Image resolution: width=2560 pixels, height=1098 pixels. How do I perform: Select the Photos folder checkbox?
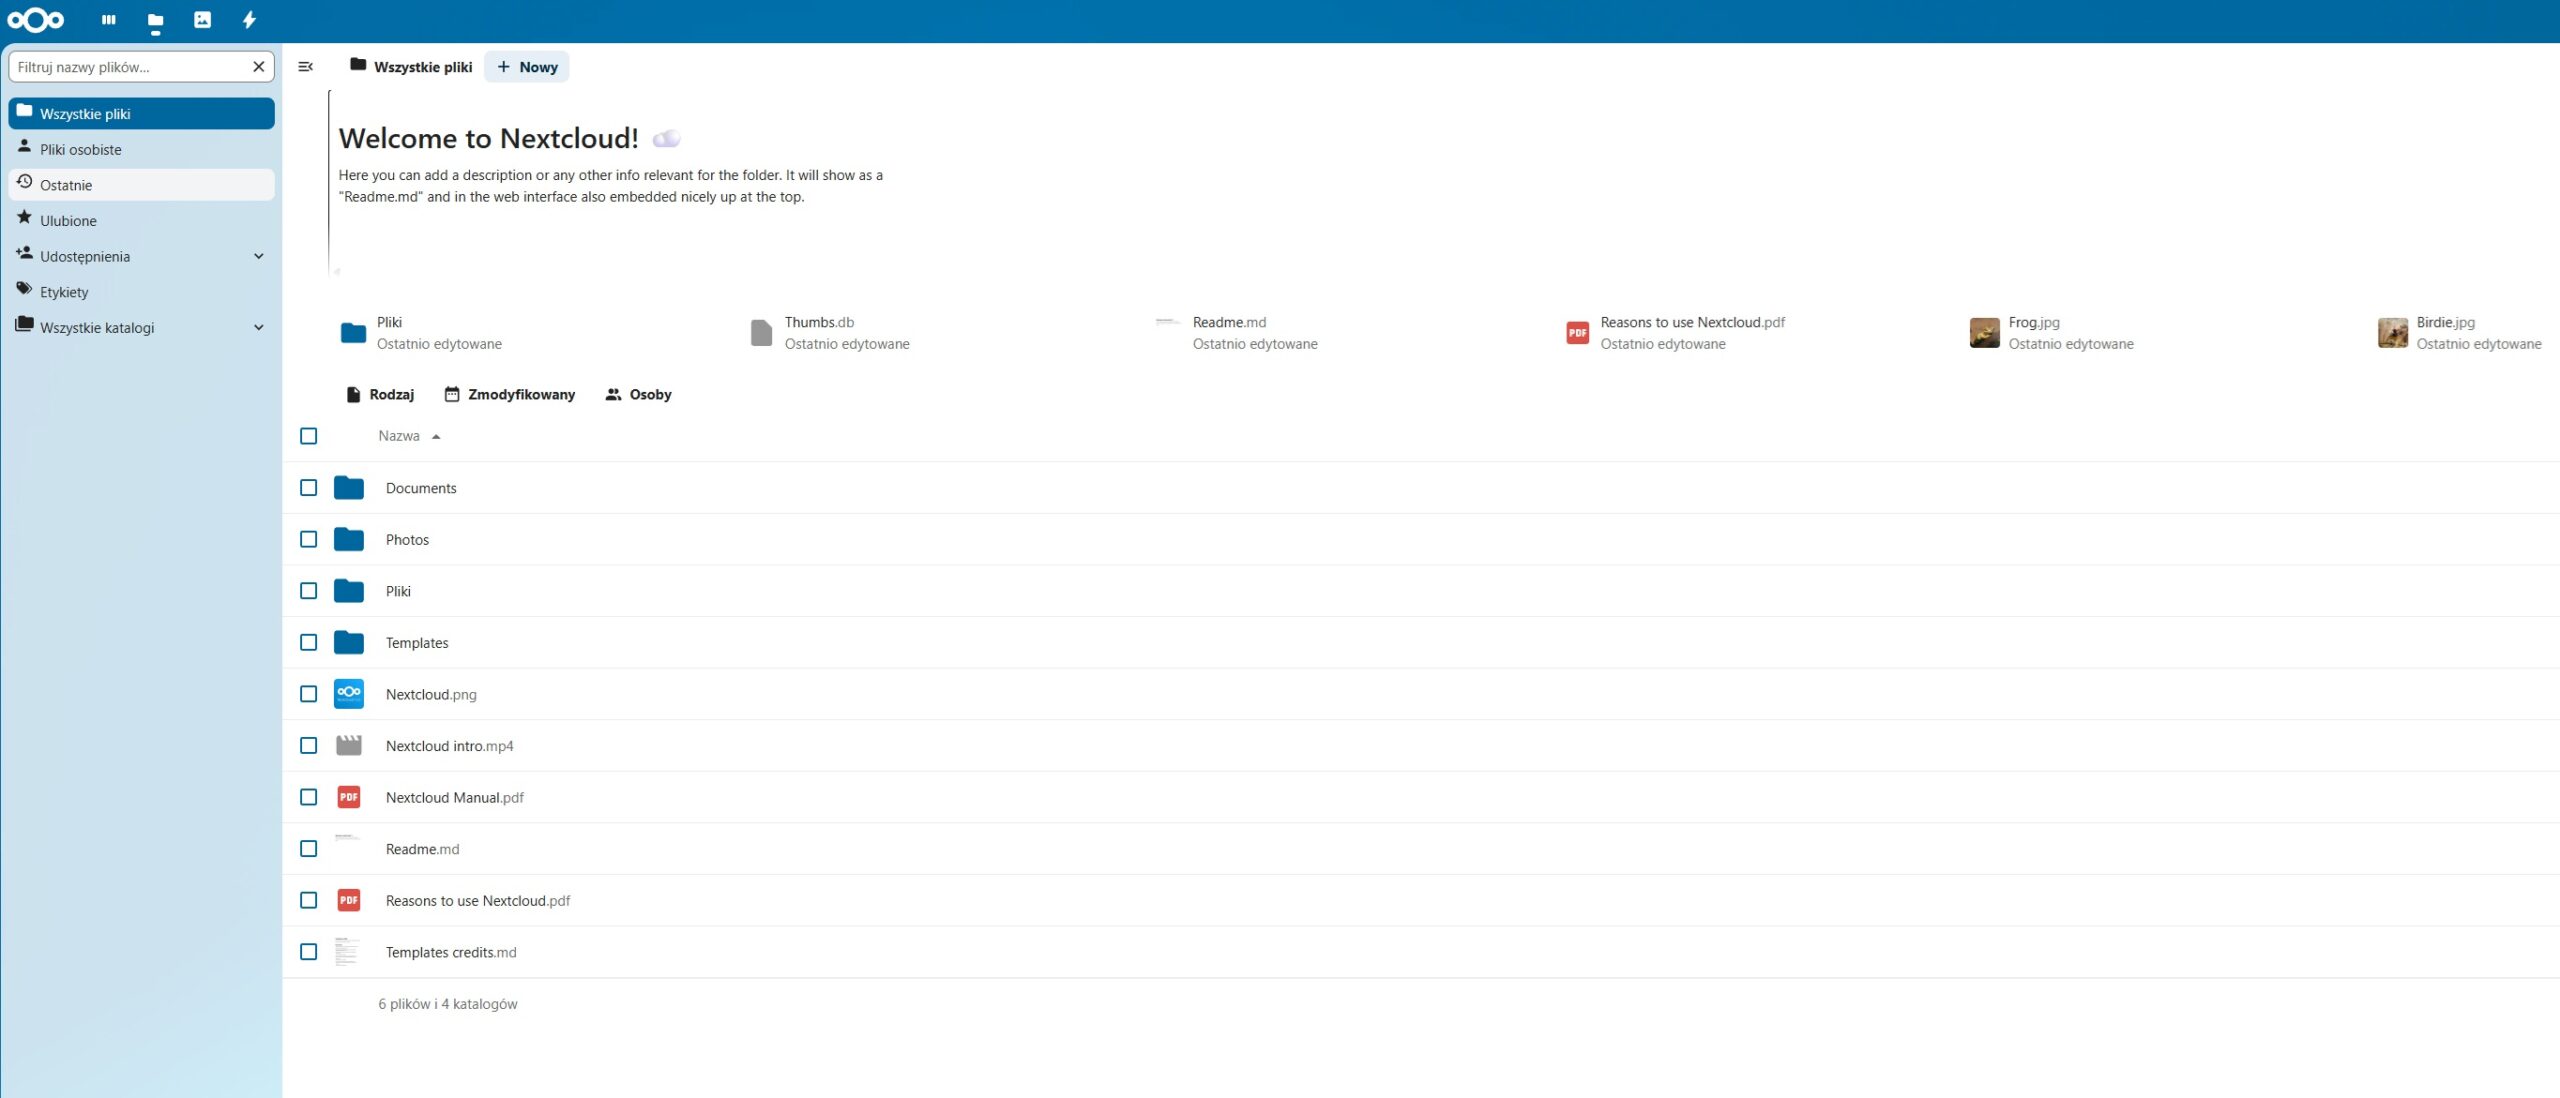tap(309, 540)
